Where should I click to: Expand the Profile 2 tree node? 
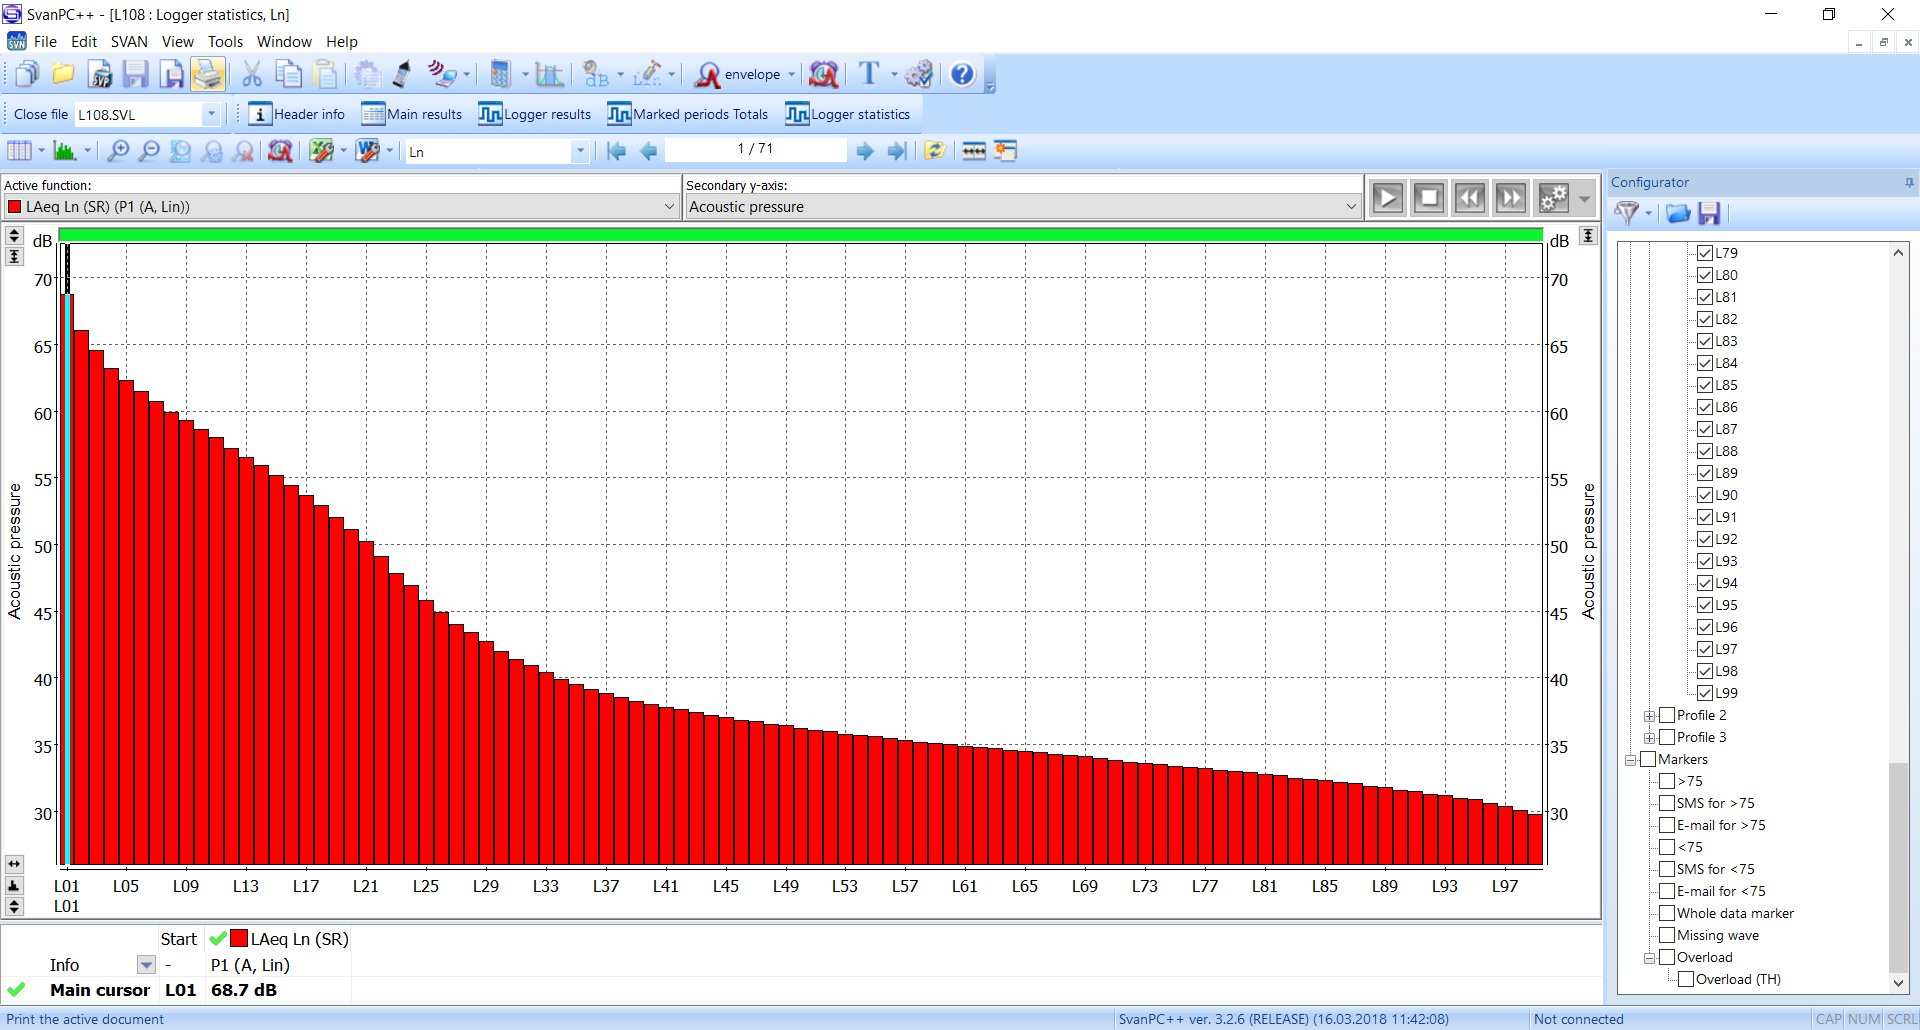(x=1649, y=716)
